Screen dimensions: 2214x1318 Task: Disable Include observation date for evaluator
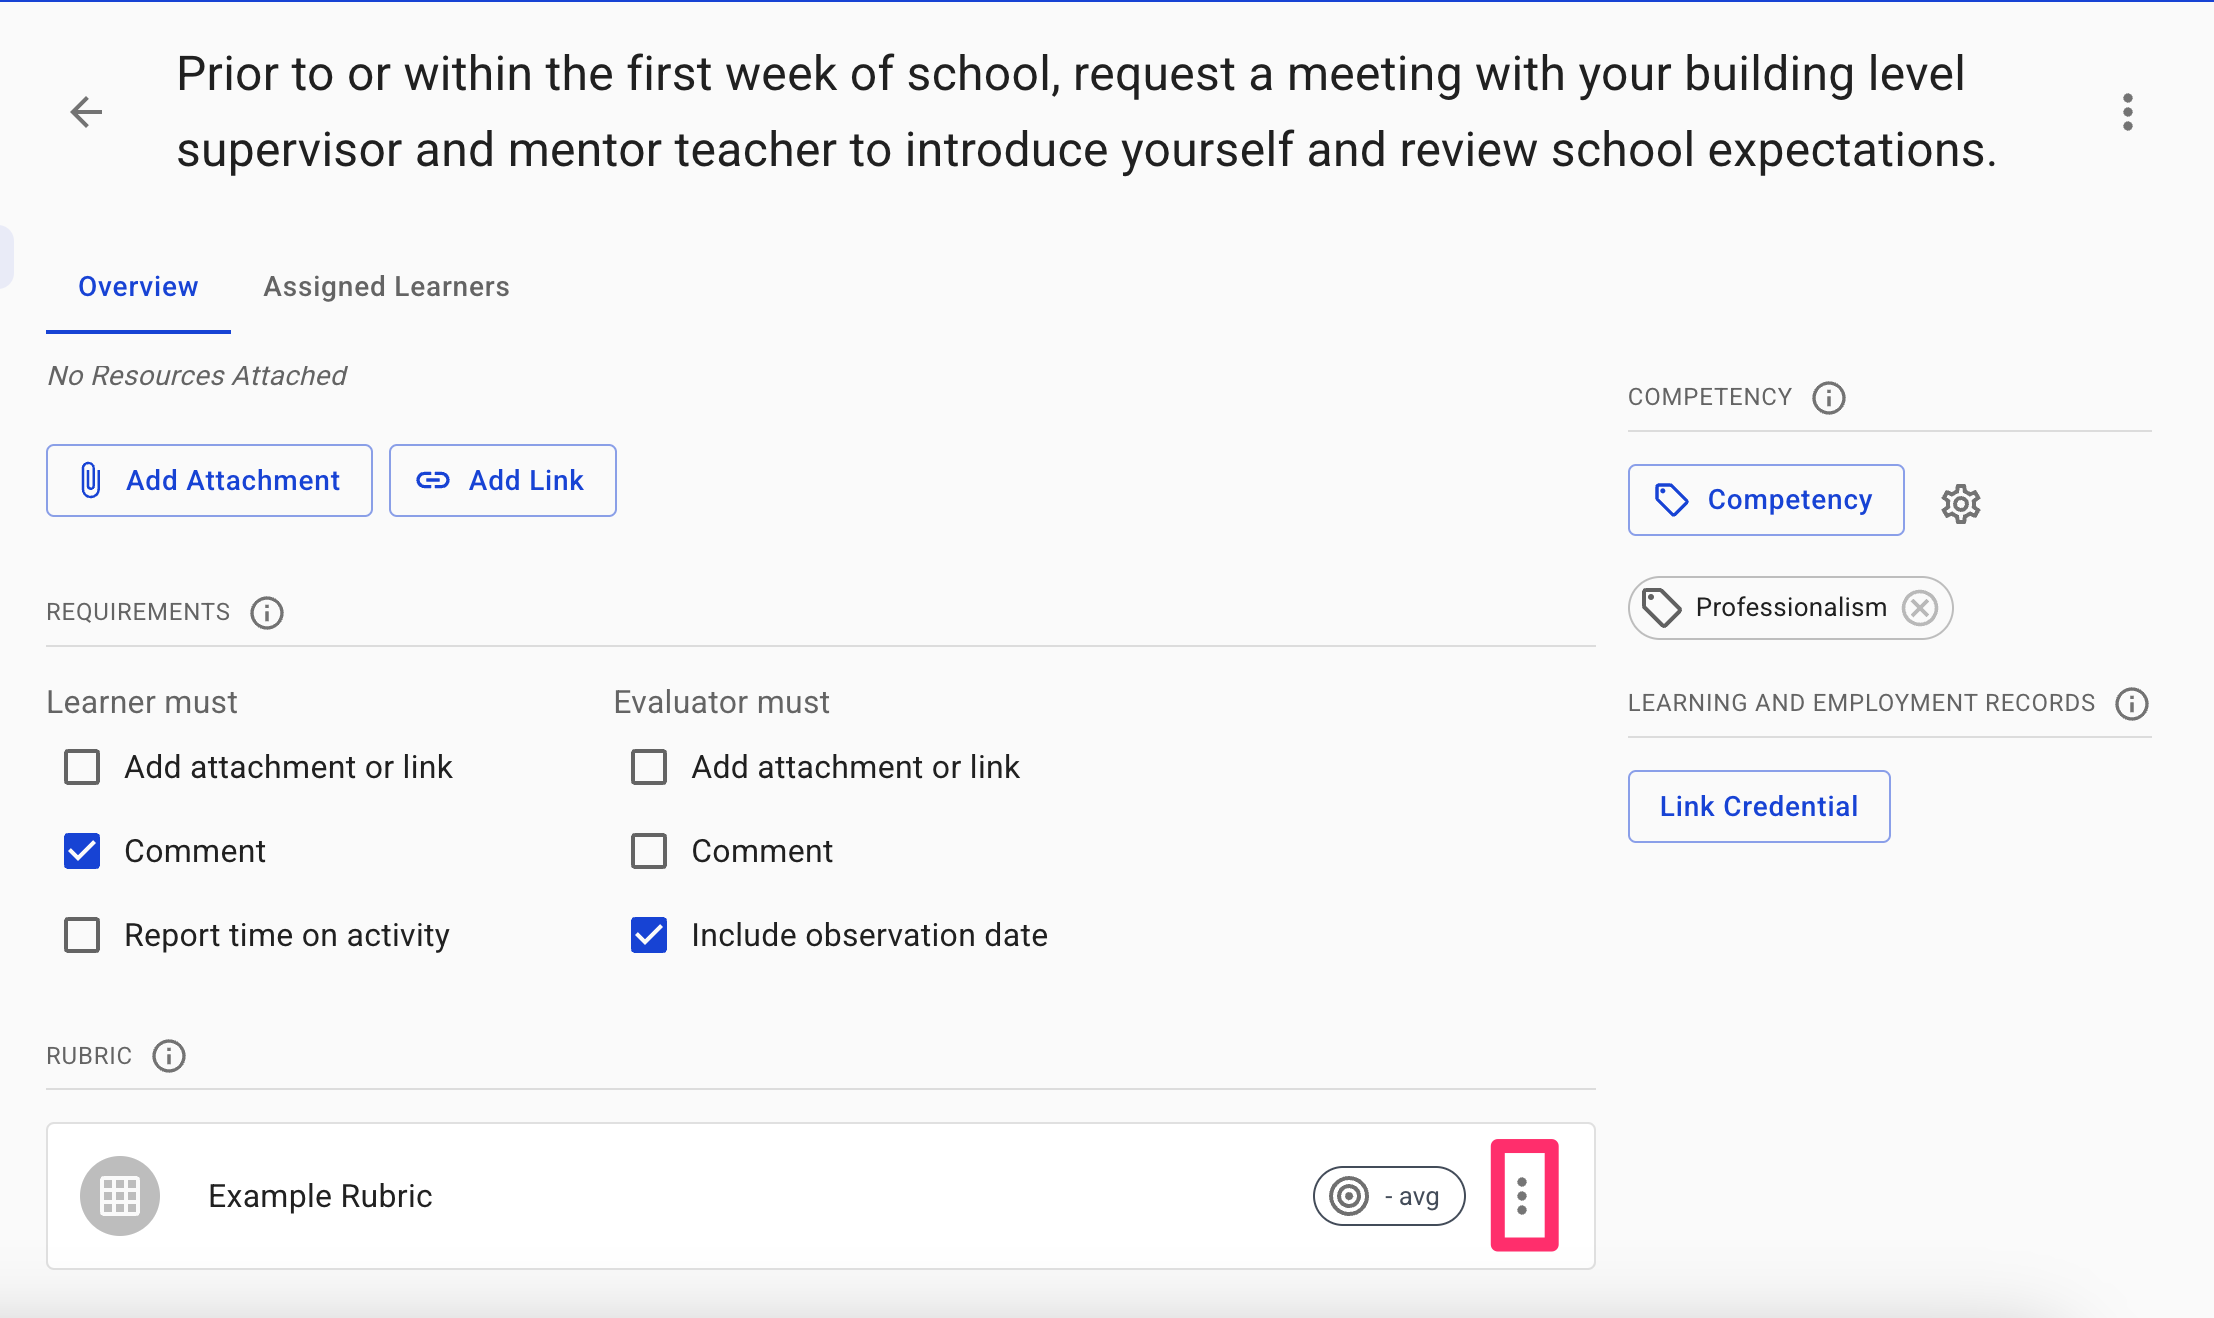[x=649, y=935]
